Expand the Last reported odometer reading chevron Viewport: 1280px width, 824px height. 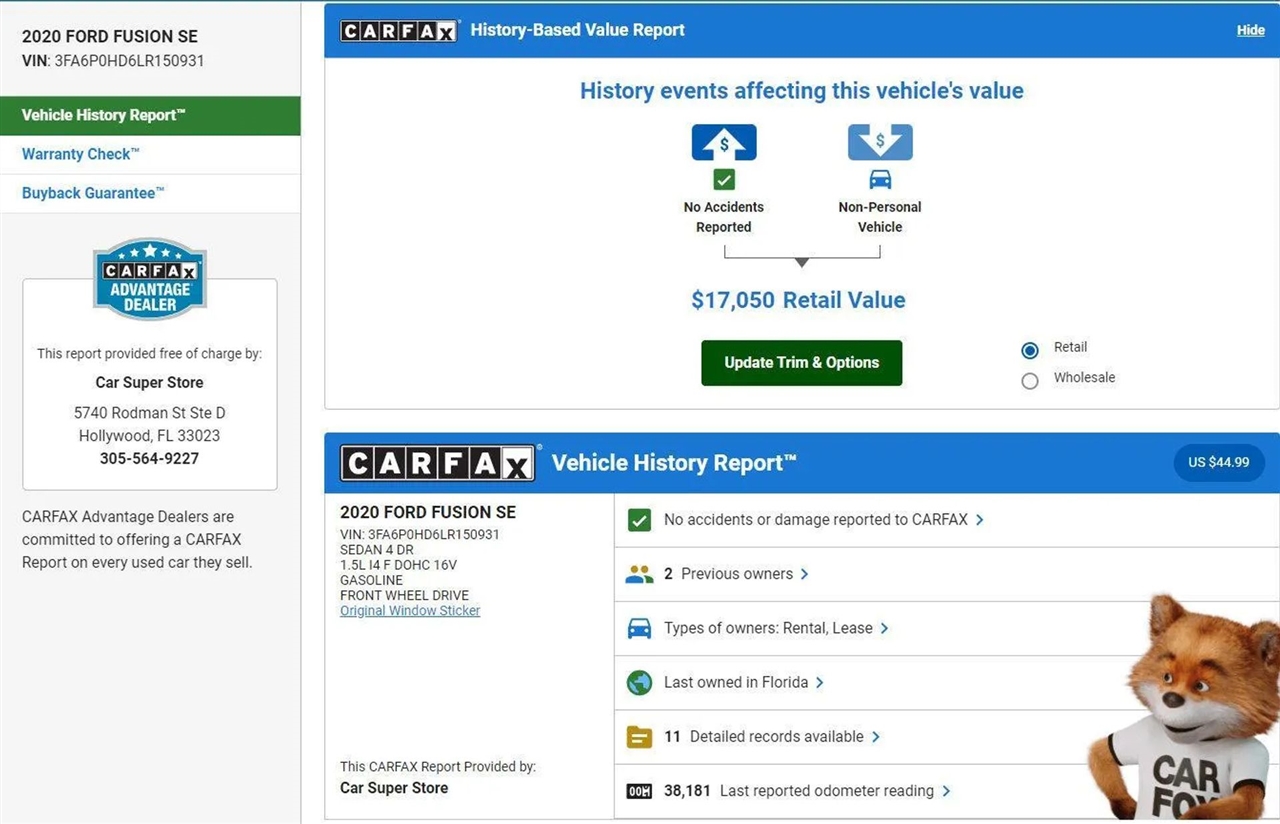click(946, 791)
